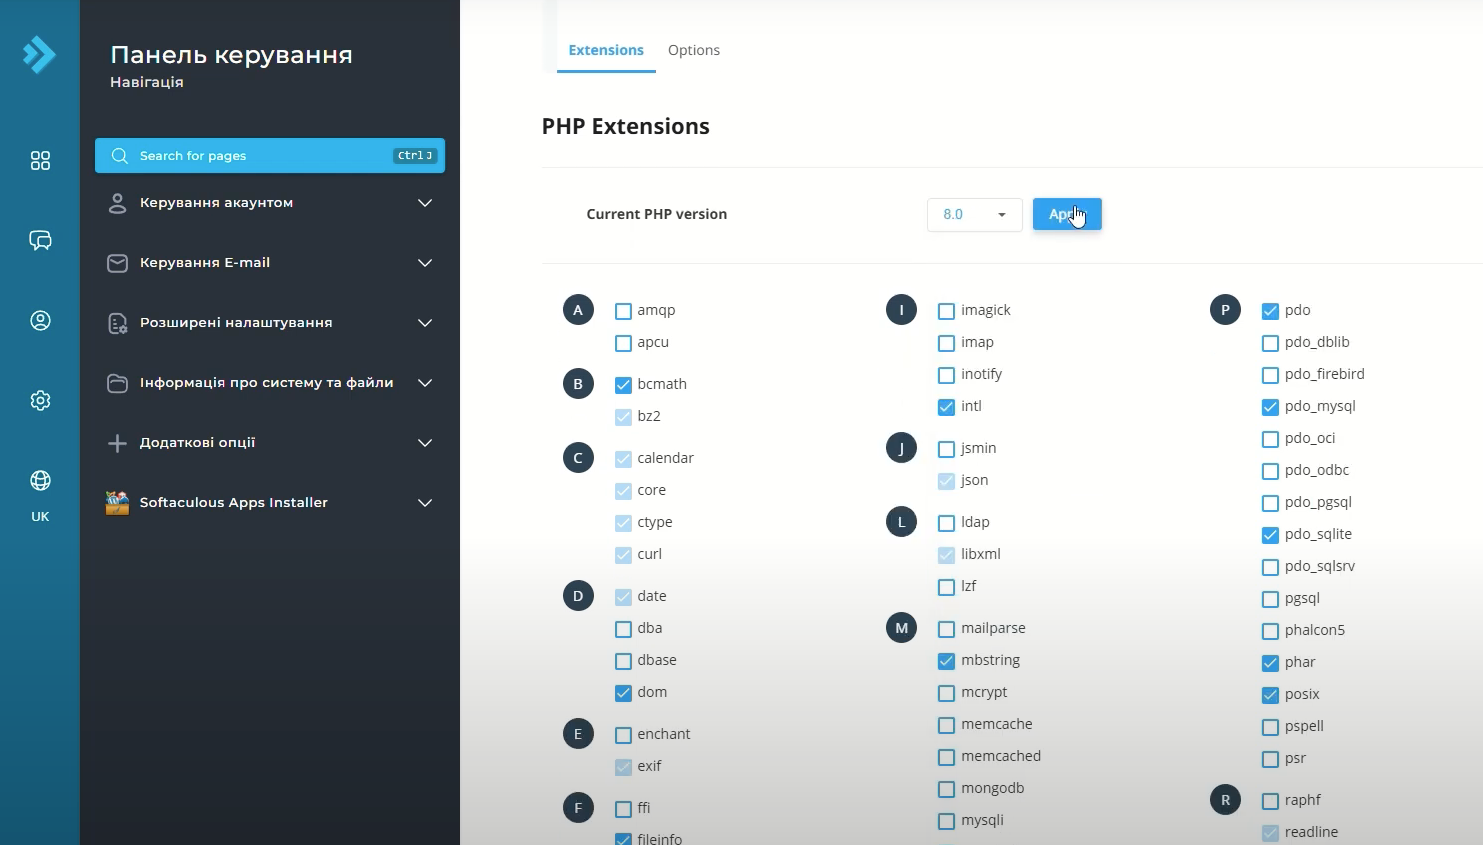Click the Ctrl J shortcut badge
The width and height of the screenshot is (1483, 845).
click(415, 156)
